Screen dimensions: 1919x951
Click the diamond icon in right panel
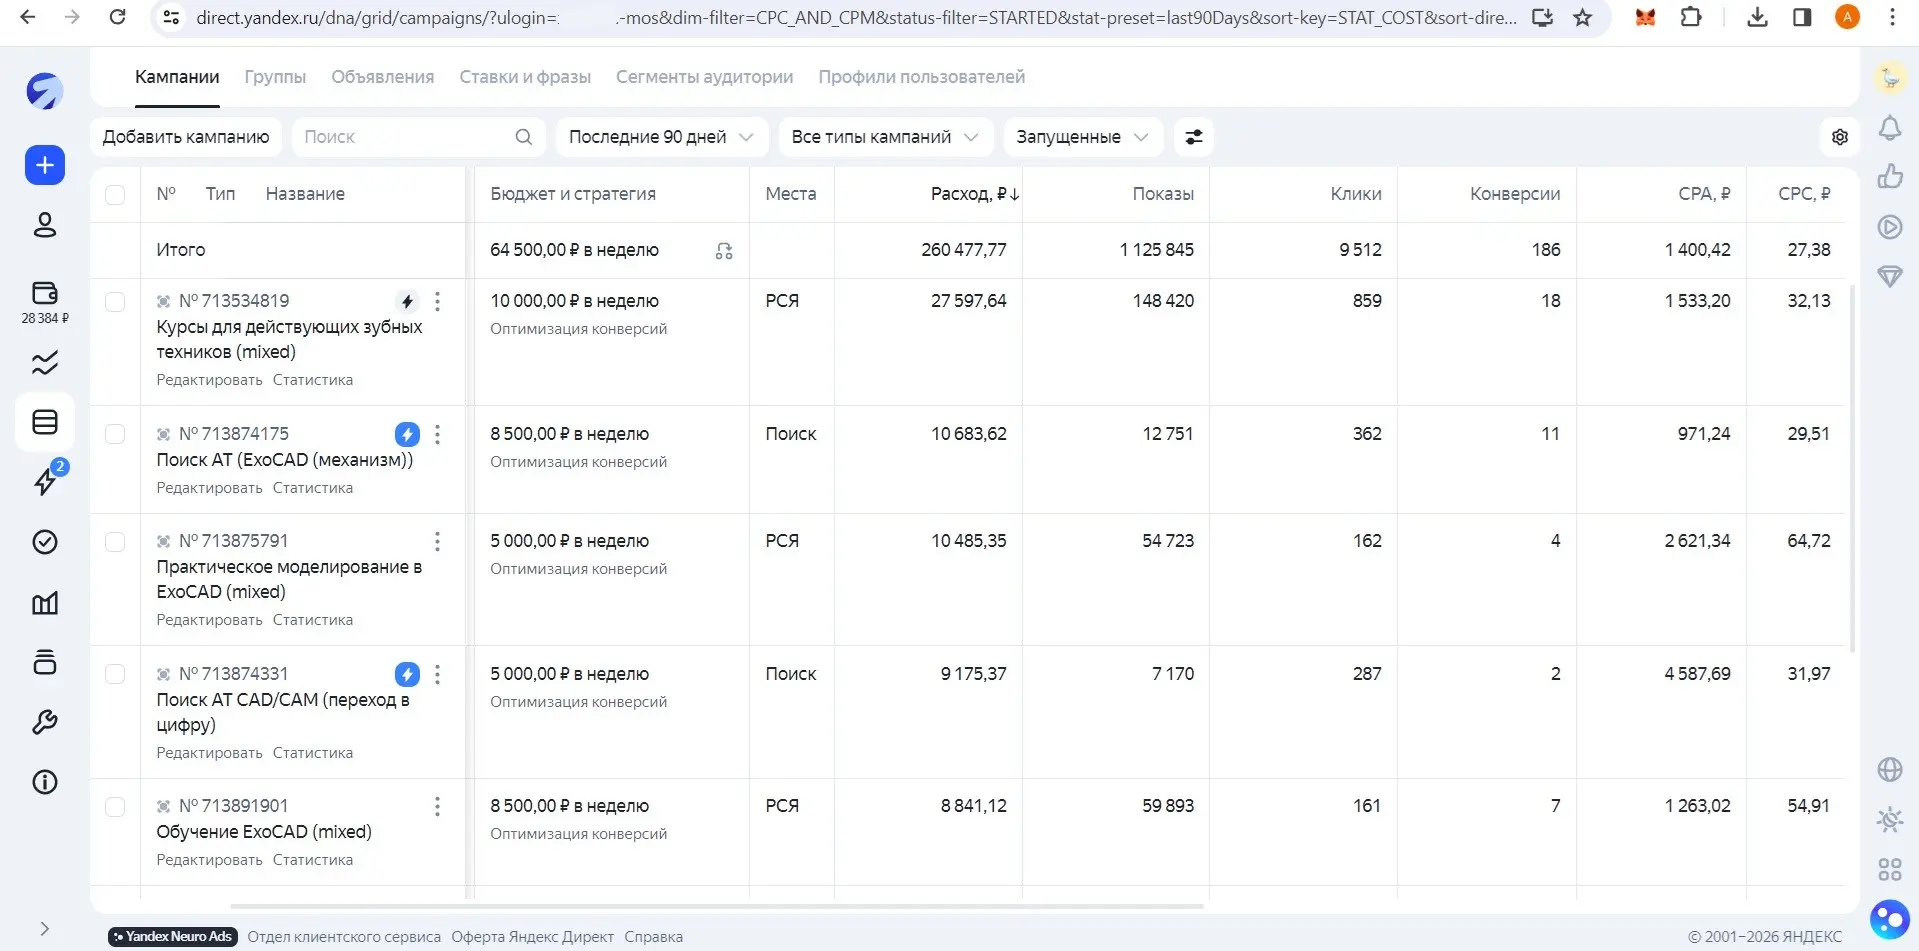point(1890,276)
